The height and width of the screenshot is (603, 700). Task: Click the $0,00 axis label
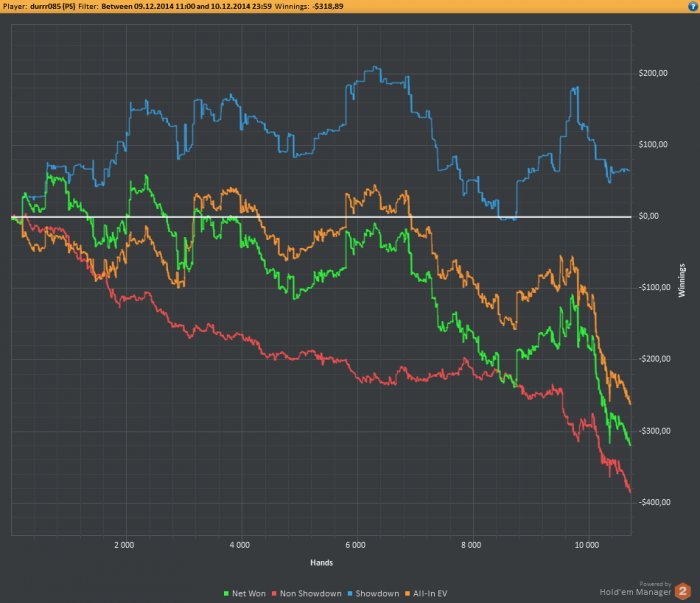pos(648,216)
